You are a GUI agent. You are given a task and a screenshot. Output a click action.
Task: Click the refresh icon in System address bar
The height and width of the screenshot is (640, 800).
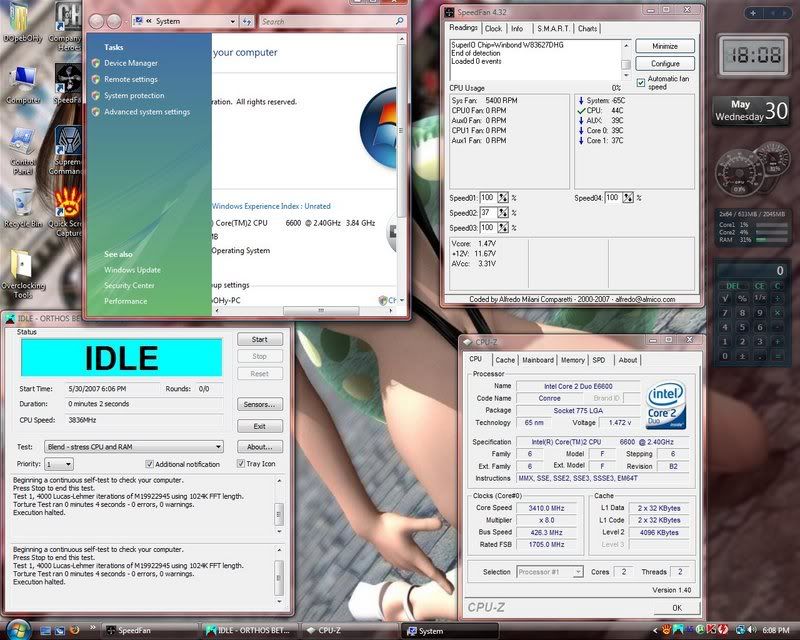click(247, 21)
